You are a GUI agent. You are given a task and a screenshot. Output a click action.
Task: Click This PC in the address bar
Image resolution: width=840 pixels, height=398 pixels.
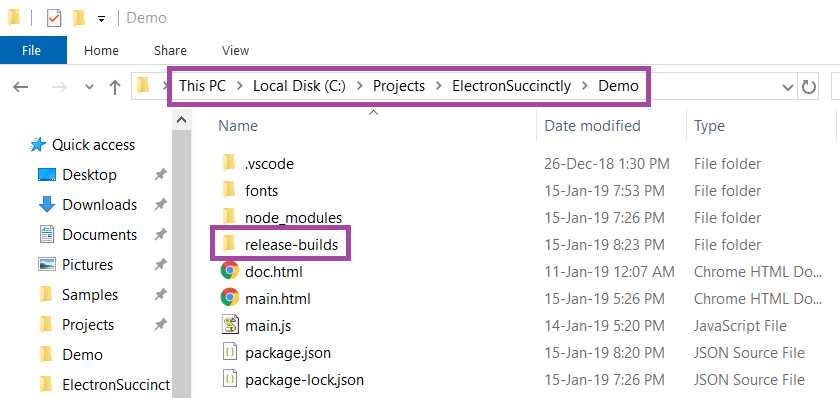[x=202, y=86]
